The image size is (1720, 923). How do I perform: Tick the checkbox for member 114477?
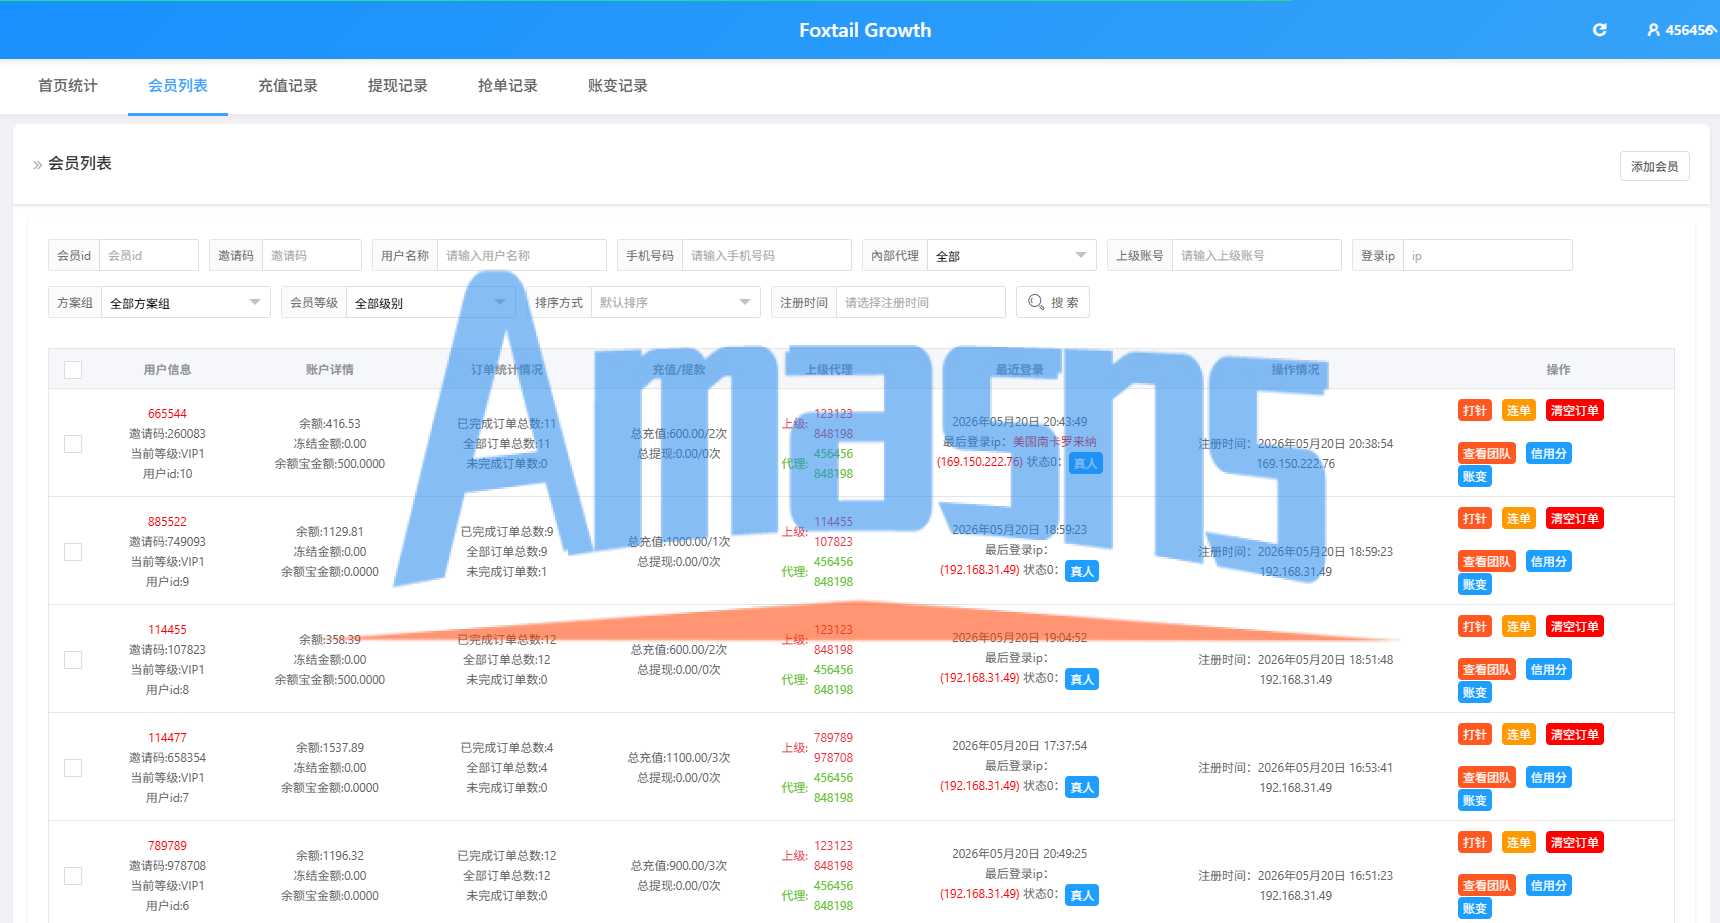73,768
